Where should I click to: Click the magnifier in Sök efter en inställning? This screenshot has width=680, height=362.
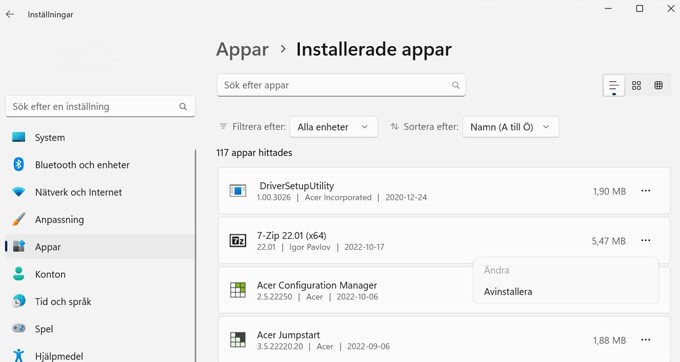click(183, 107)
